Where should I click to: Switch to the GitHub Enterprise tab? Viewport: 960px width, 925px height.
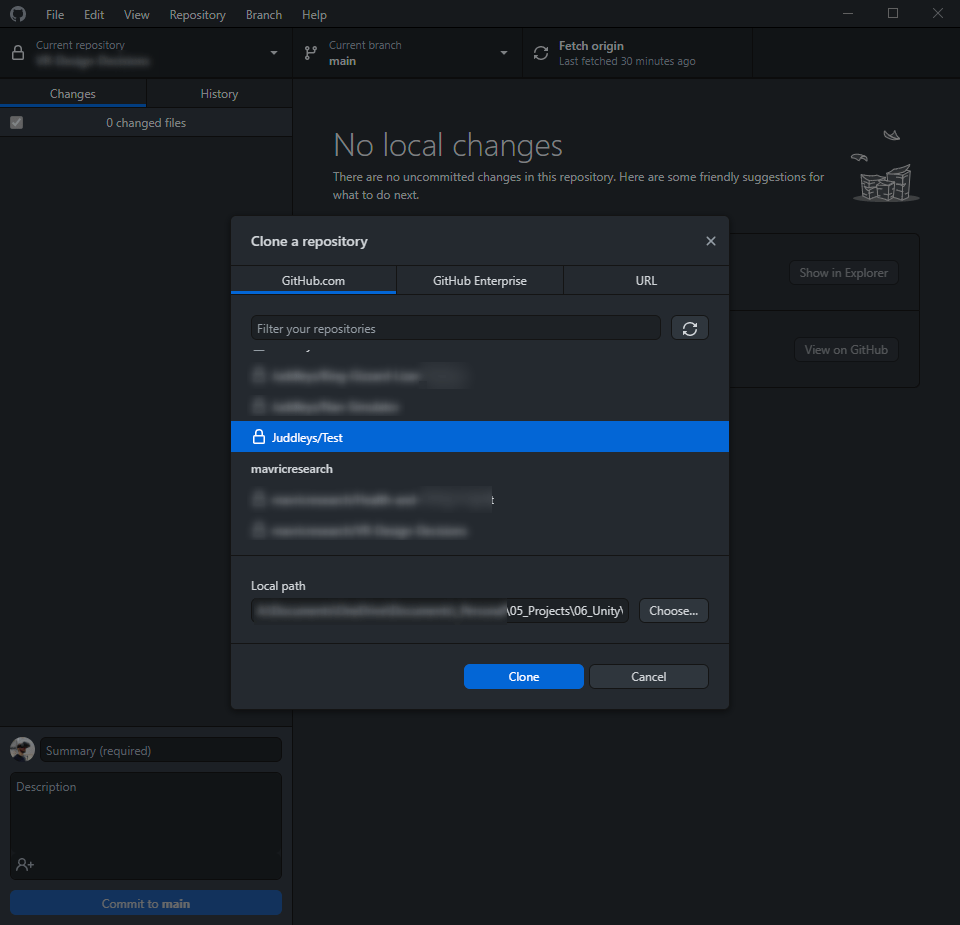(x=479, y=281)
